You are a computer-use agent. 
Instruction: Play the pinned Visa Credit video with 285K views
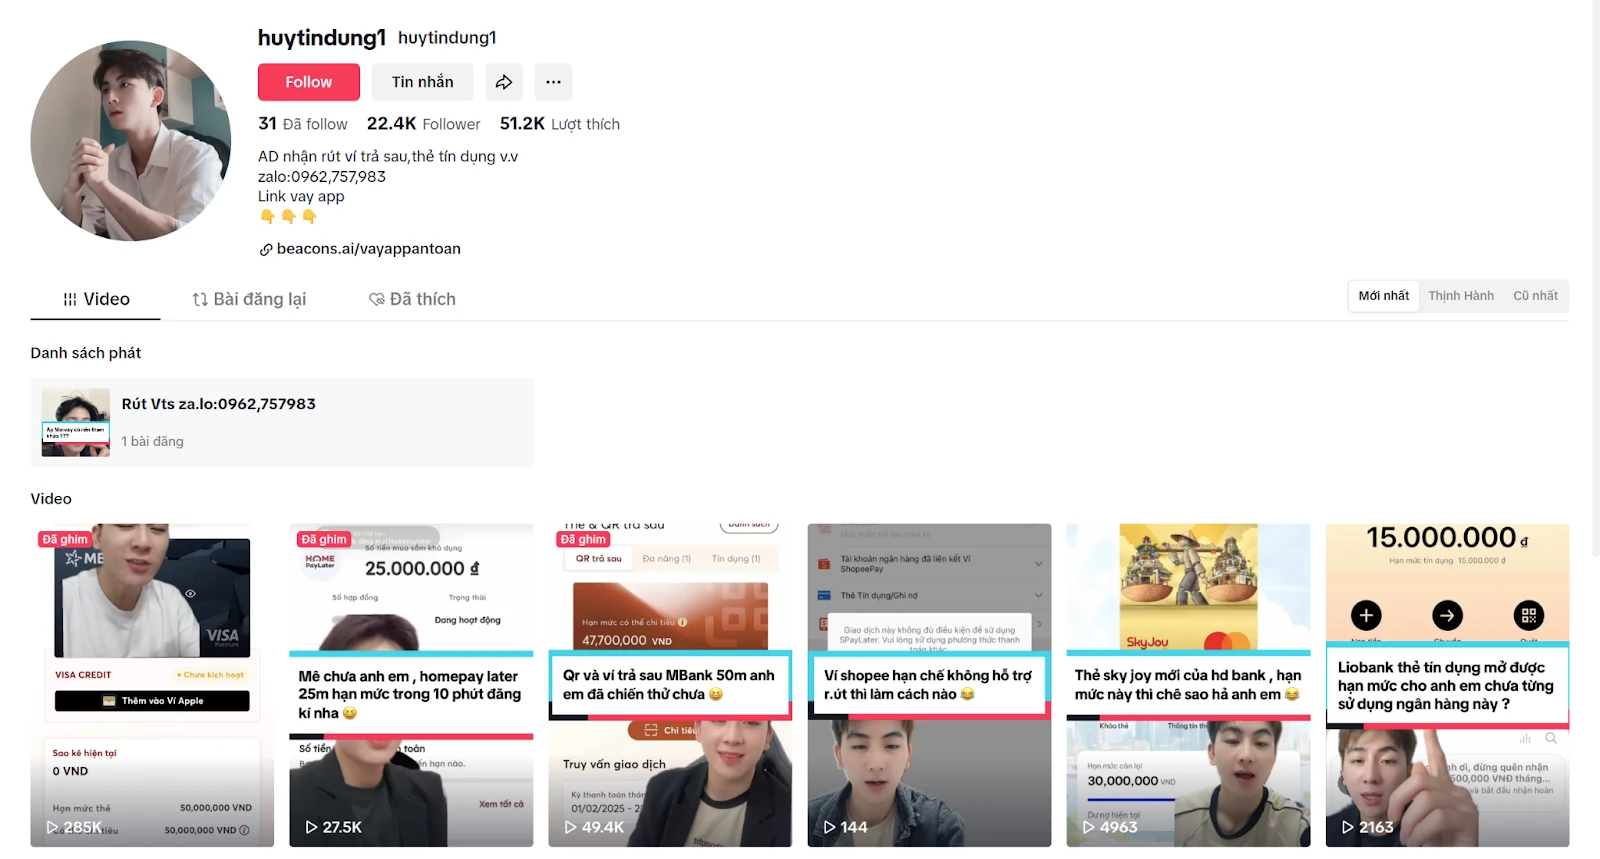pos(152,685)
